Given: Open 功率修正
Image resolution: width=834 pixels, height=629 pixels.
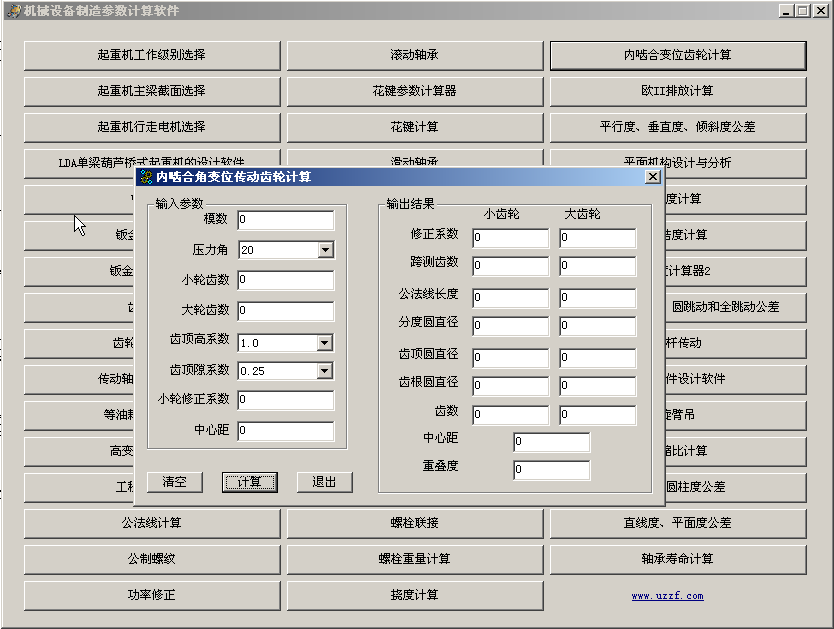Looking at the screenshot, I should [x=152, y=596].
